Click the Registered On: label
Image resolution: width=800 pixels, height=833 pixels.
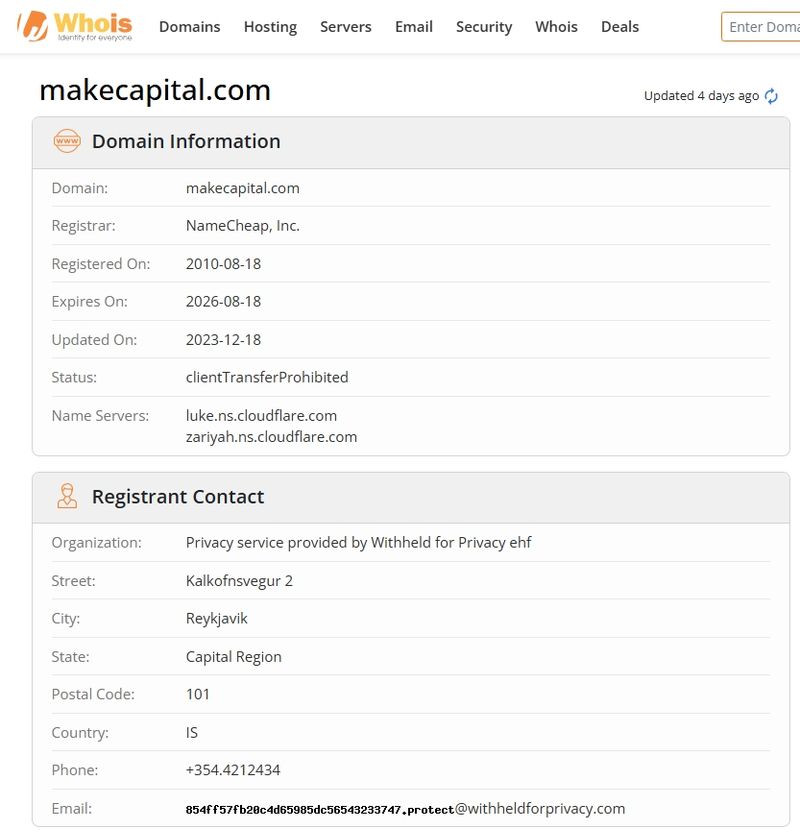[101, 264]
